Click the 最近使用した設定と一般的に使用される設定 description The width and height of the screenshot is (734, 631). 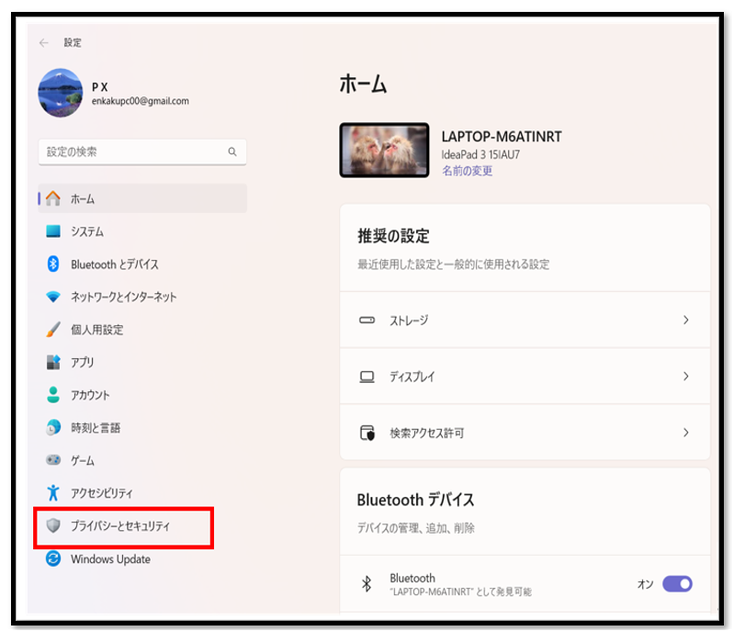point(454,264)
